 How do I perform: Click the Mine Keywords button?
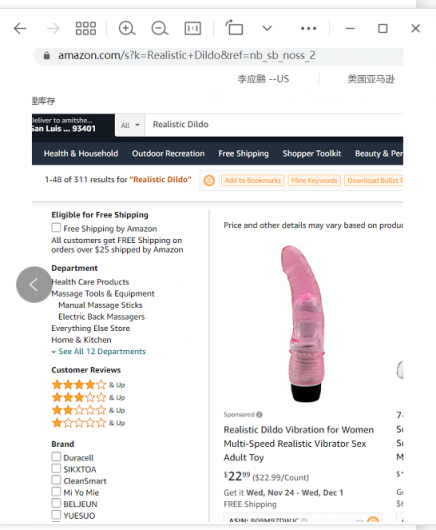[x=314, y=180]
